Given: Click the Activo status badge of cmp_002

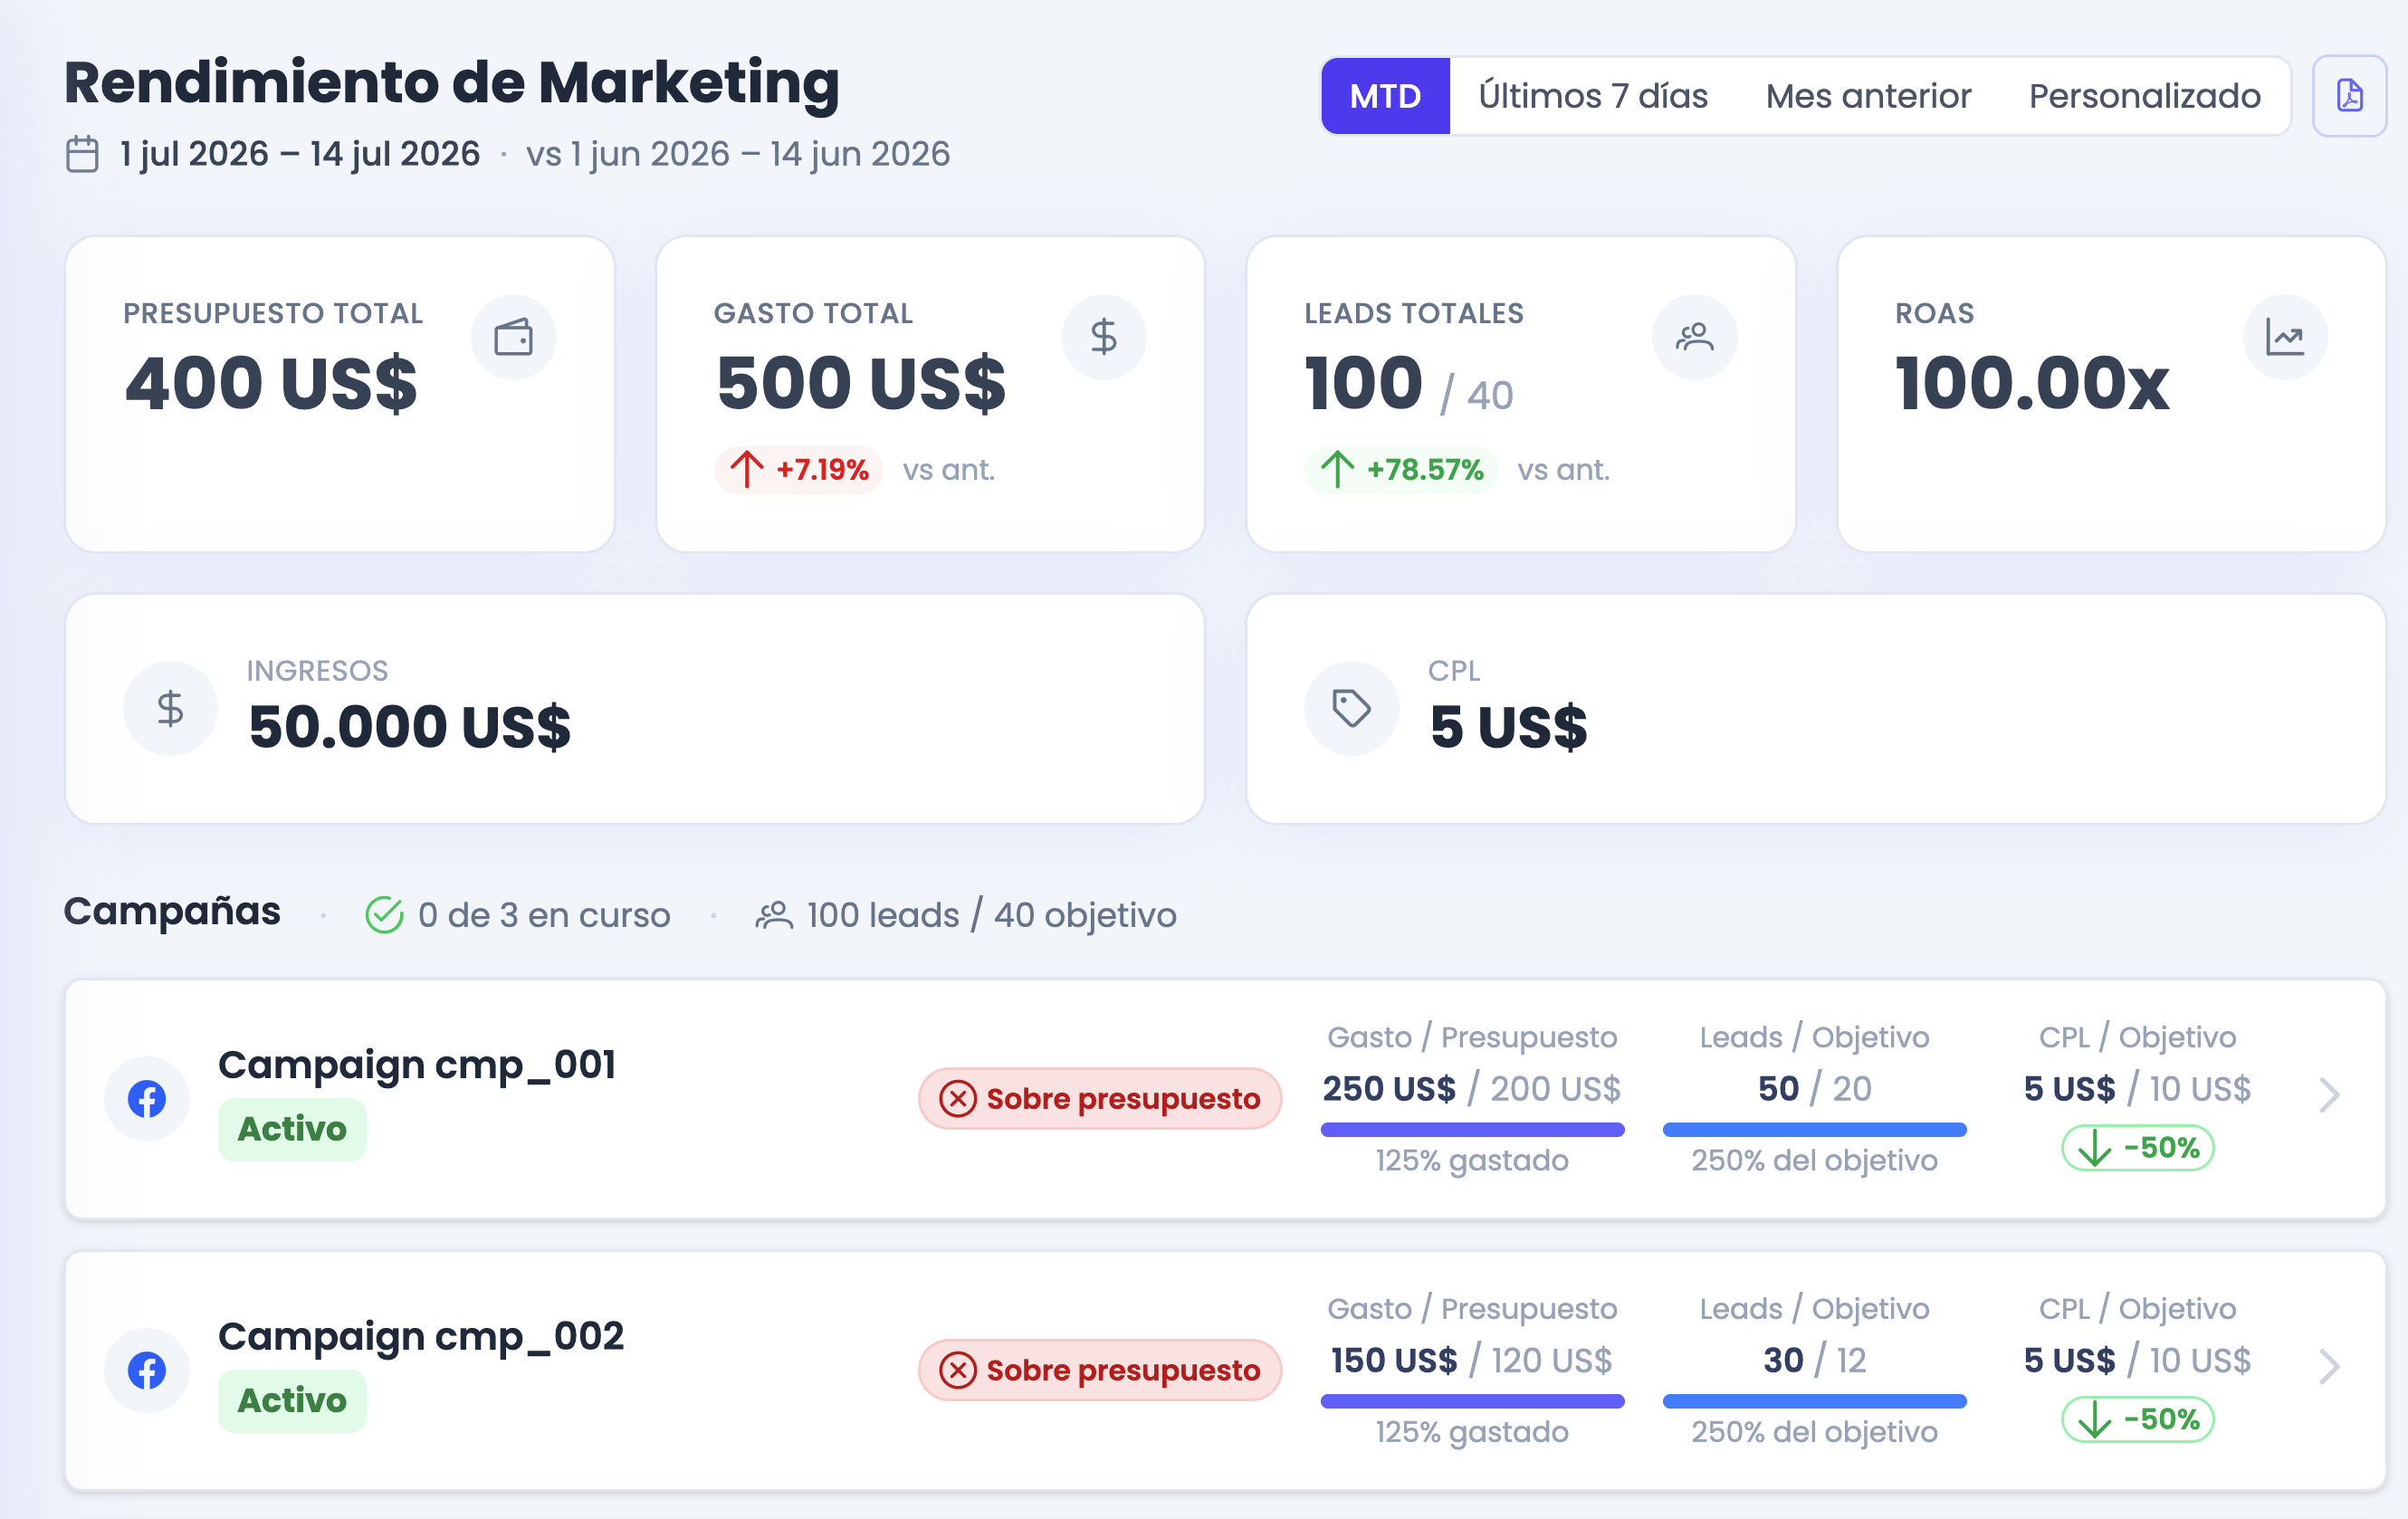Looking at the screenshot, I should [x=292, y=1401].
